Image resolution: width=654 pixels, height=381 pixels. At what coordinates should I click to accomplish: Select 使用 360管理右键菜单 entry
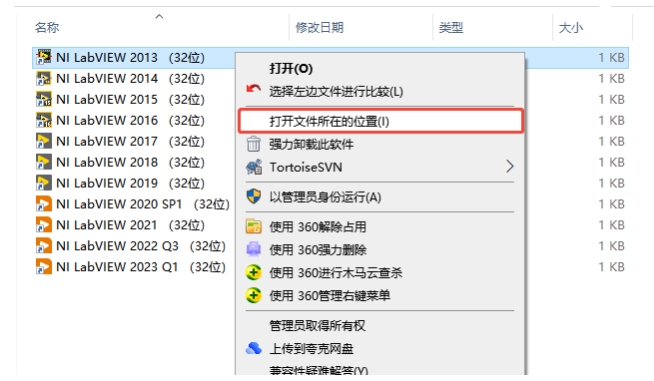(x=330, y=295)
